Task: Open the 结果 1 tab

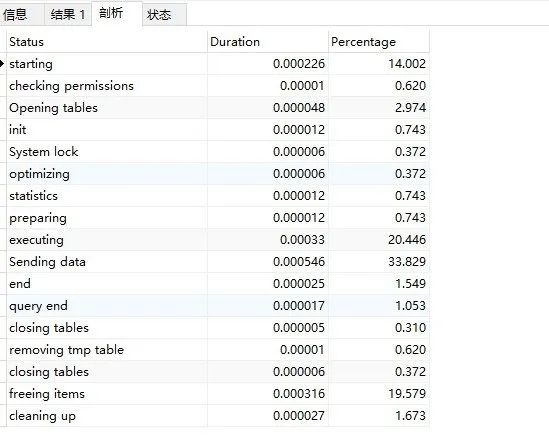Action: point(68,15)
